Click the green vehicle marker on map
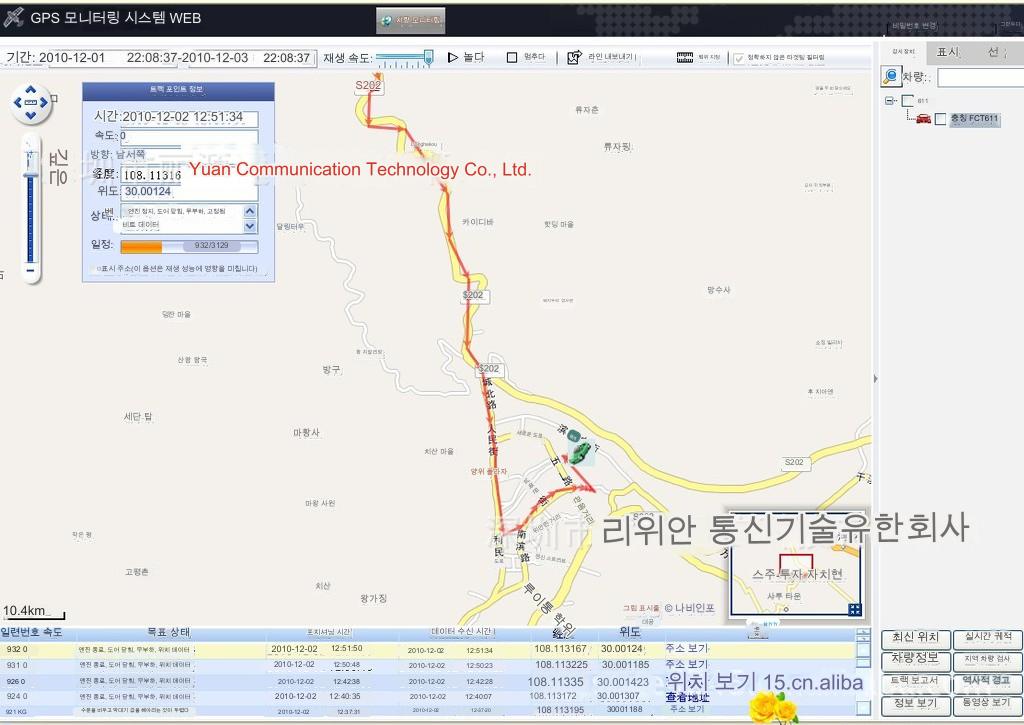 579,453
